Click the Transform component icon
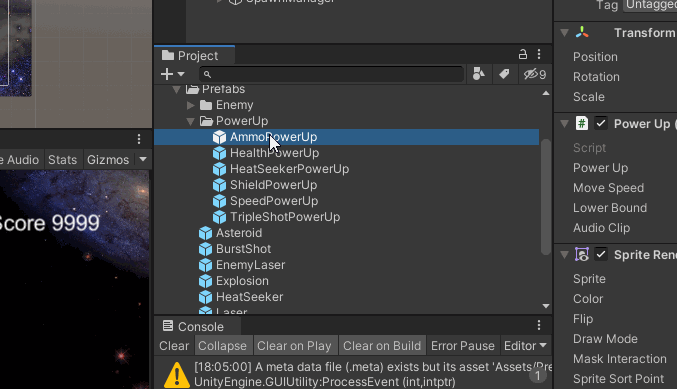Image resolution: width=677 pixels, height=389 pixels. 582,32
